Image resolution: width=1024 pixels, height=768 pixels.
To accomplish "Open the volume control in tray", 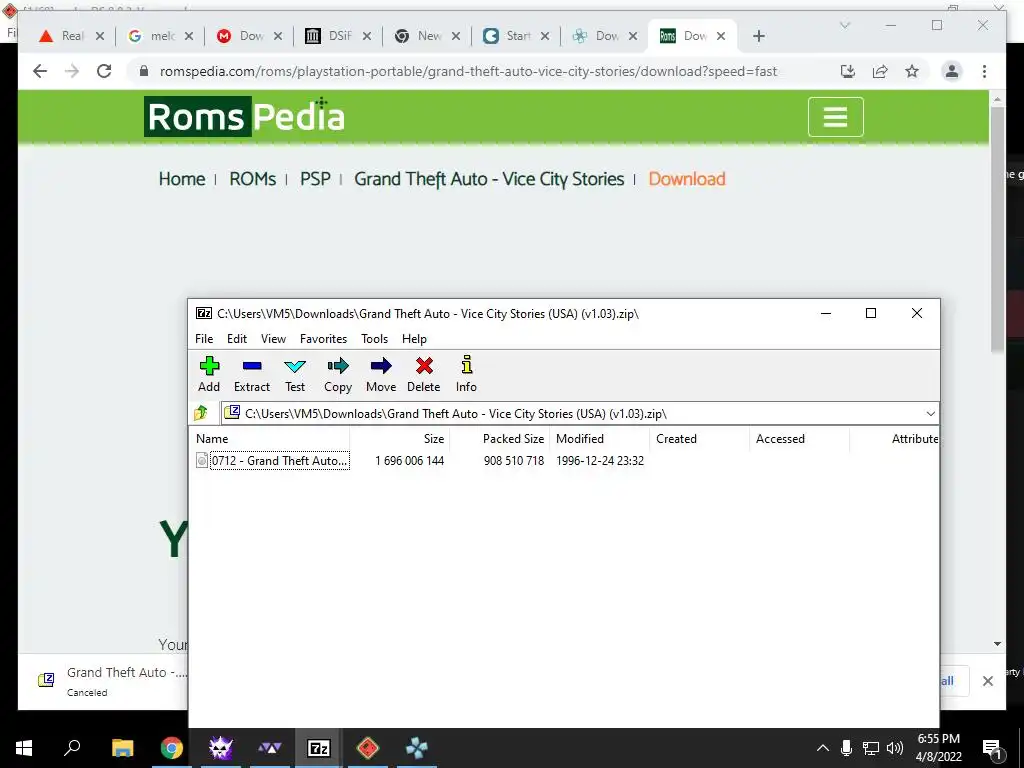I will pos(895,748).
